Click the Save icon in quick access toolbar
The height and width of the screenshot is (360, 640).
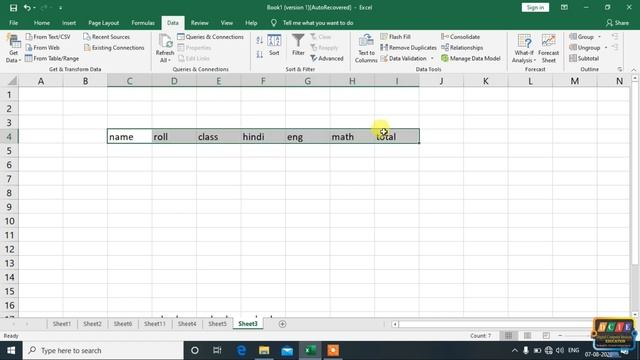click(13, 7)
